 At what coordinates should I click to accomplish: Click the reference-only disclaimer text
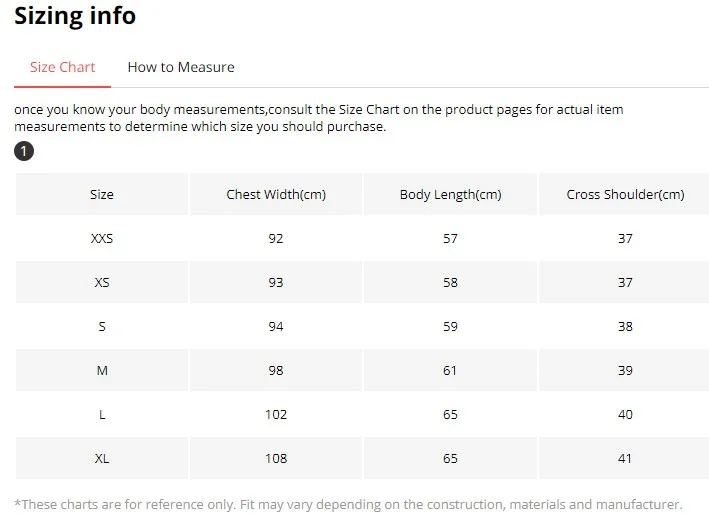pyautogui.click(x=348, y=504)
